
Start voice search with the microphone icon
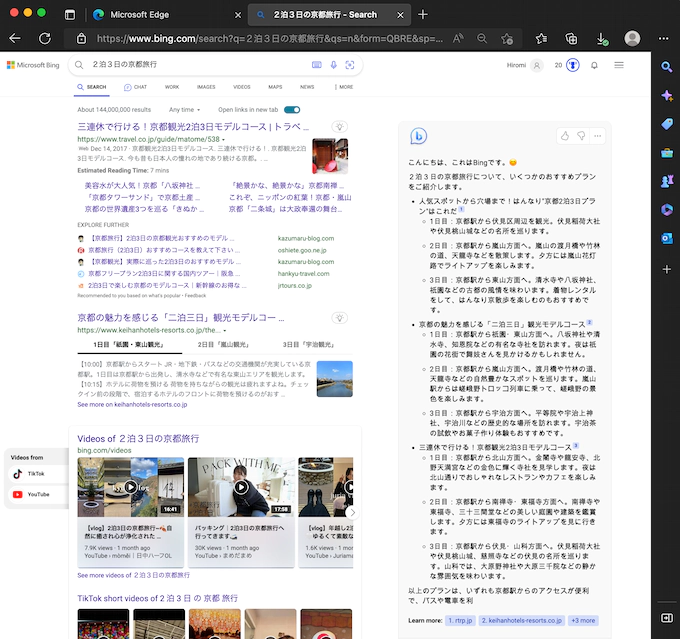click(x=333, y=65)
